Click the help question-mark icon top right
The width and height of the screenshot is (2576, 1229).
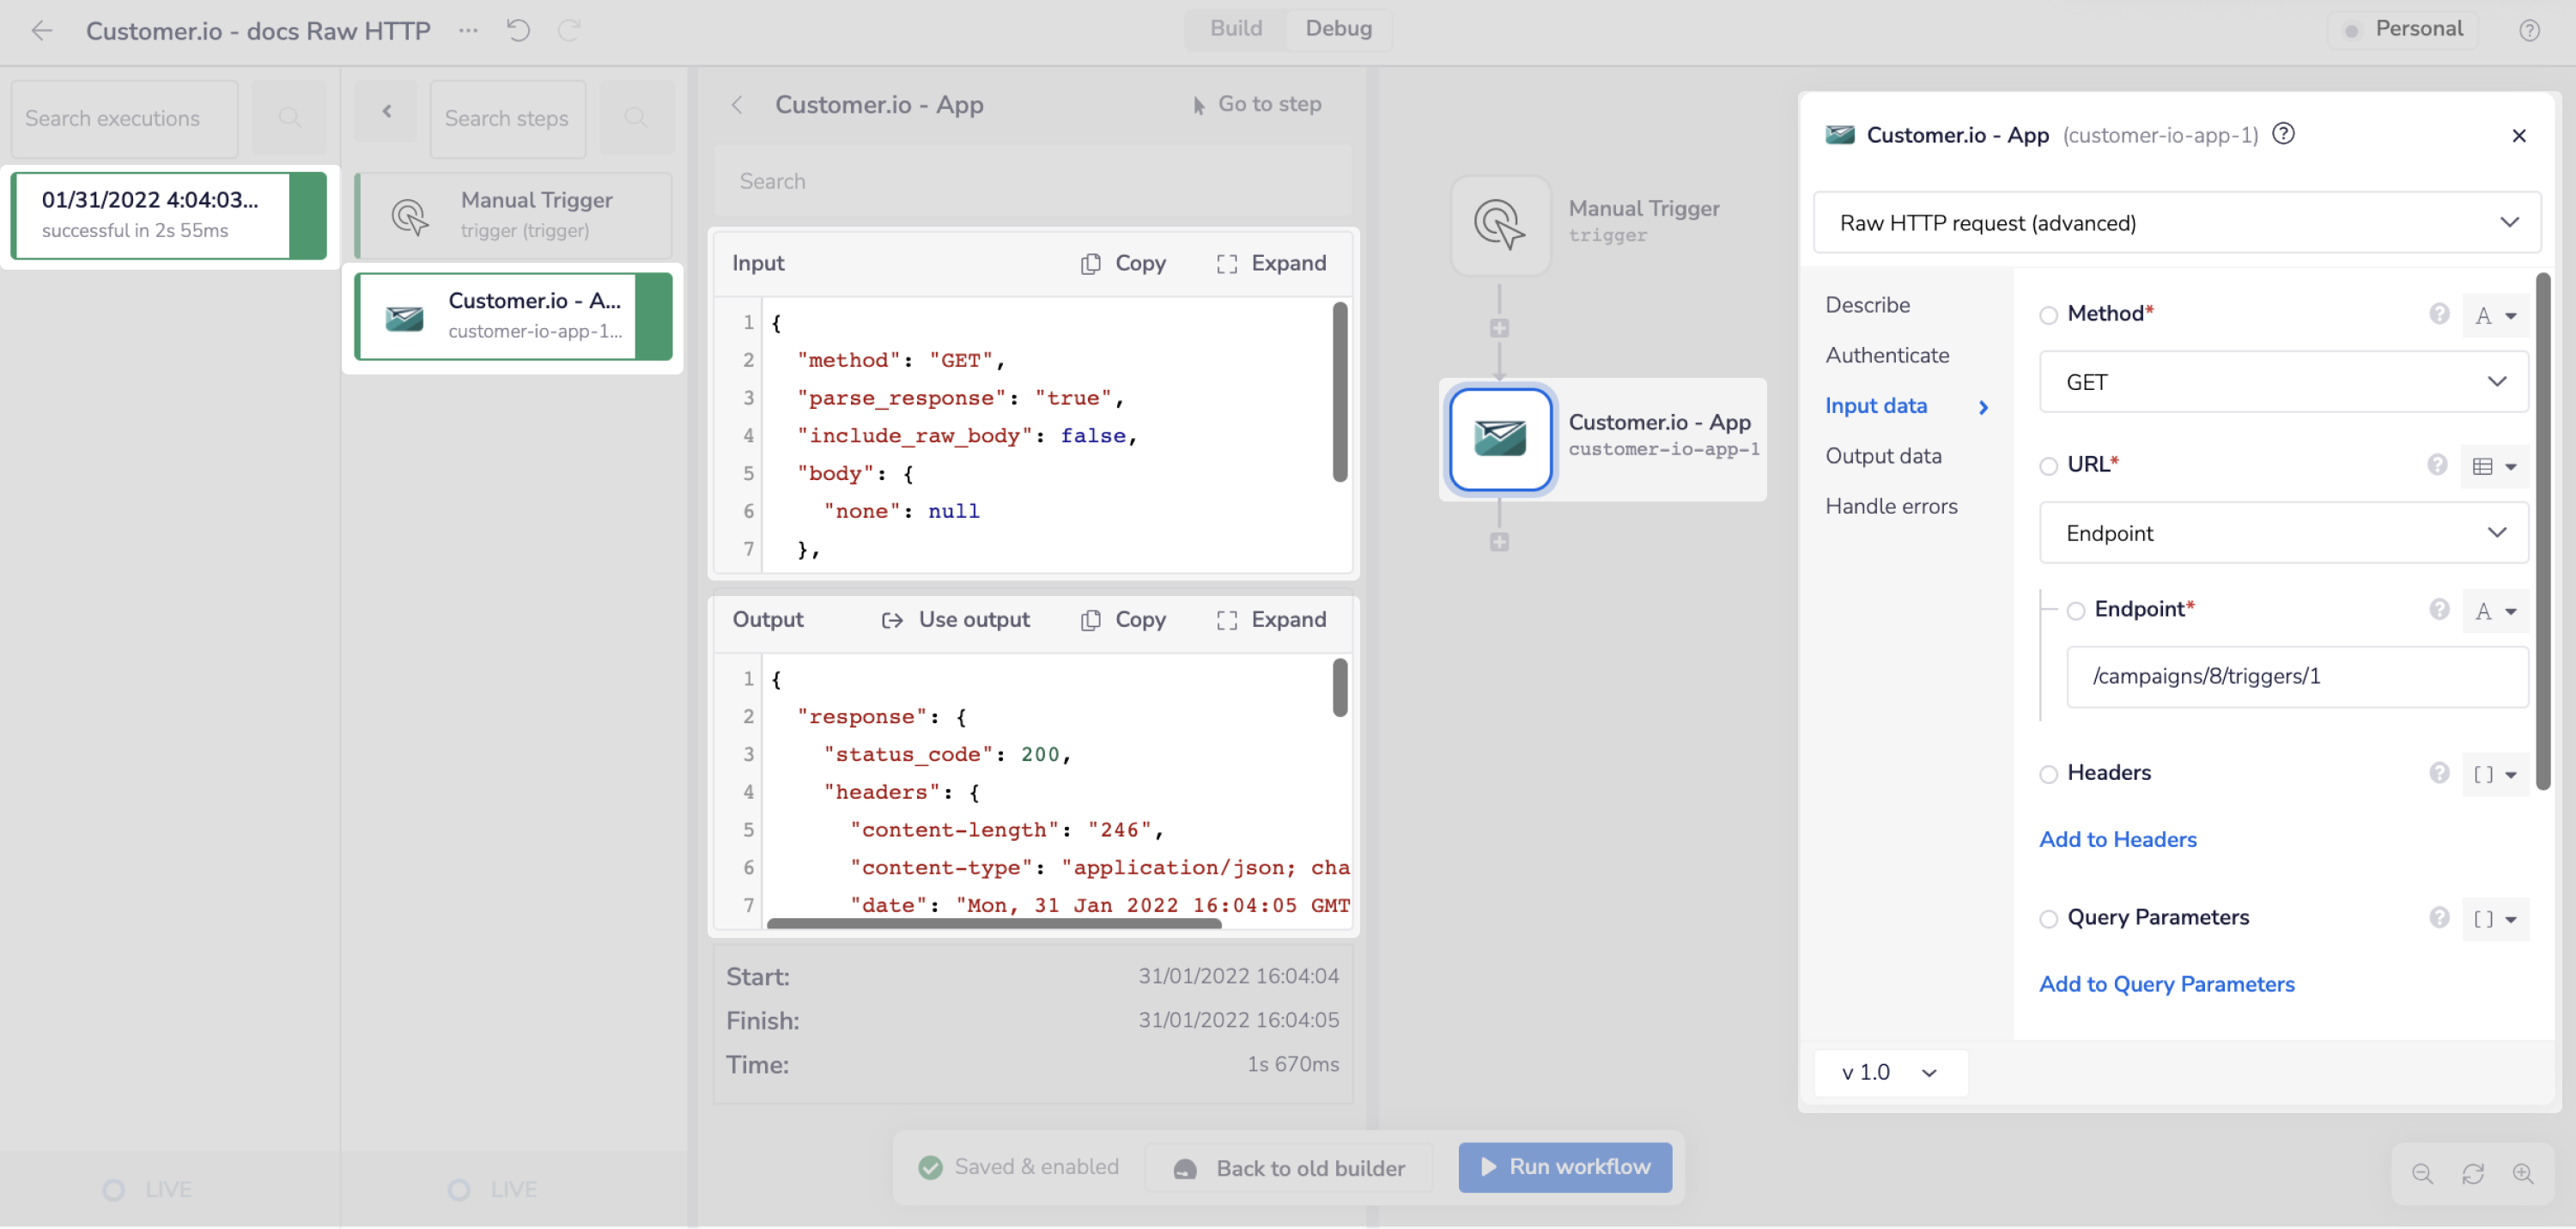(2530, 31)
